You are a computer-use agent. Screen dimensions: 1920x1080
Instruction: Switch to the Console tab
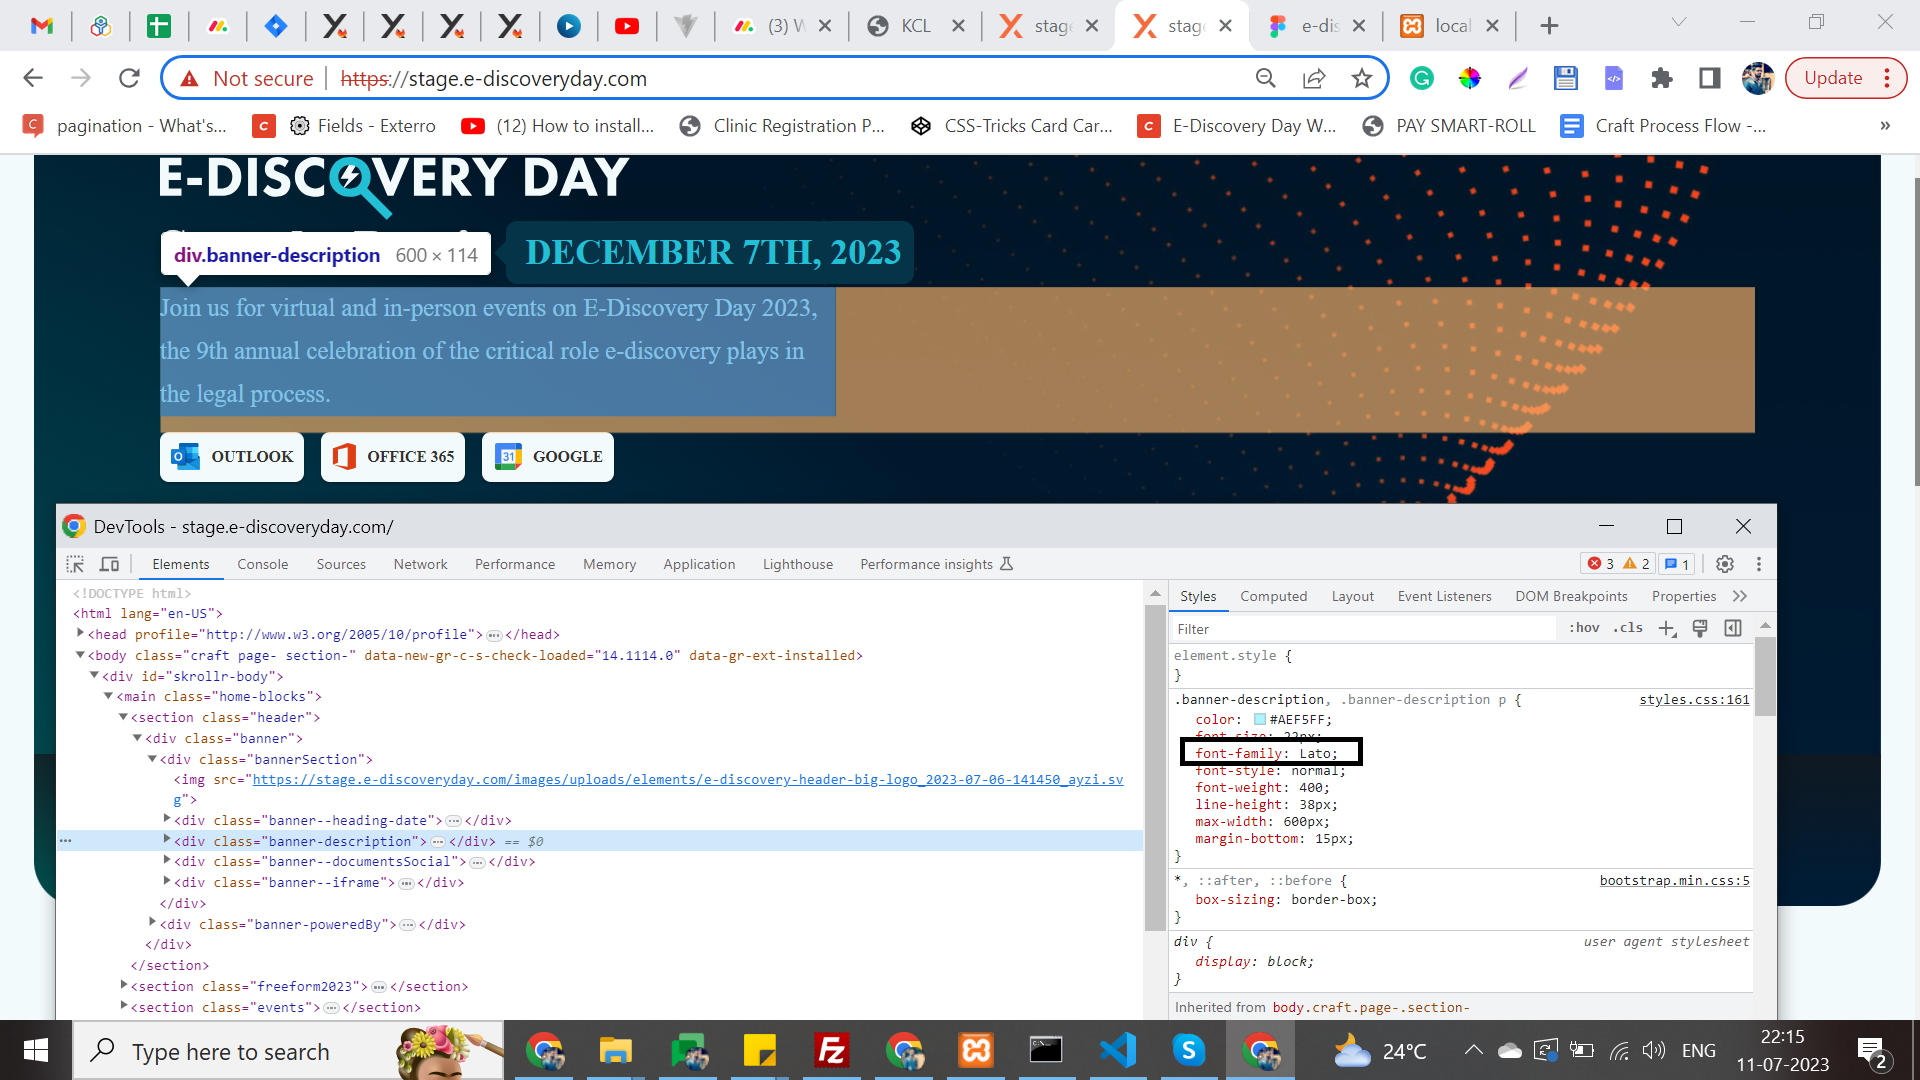click(262, 564)
